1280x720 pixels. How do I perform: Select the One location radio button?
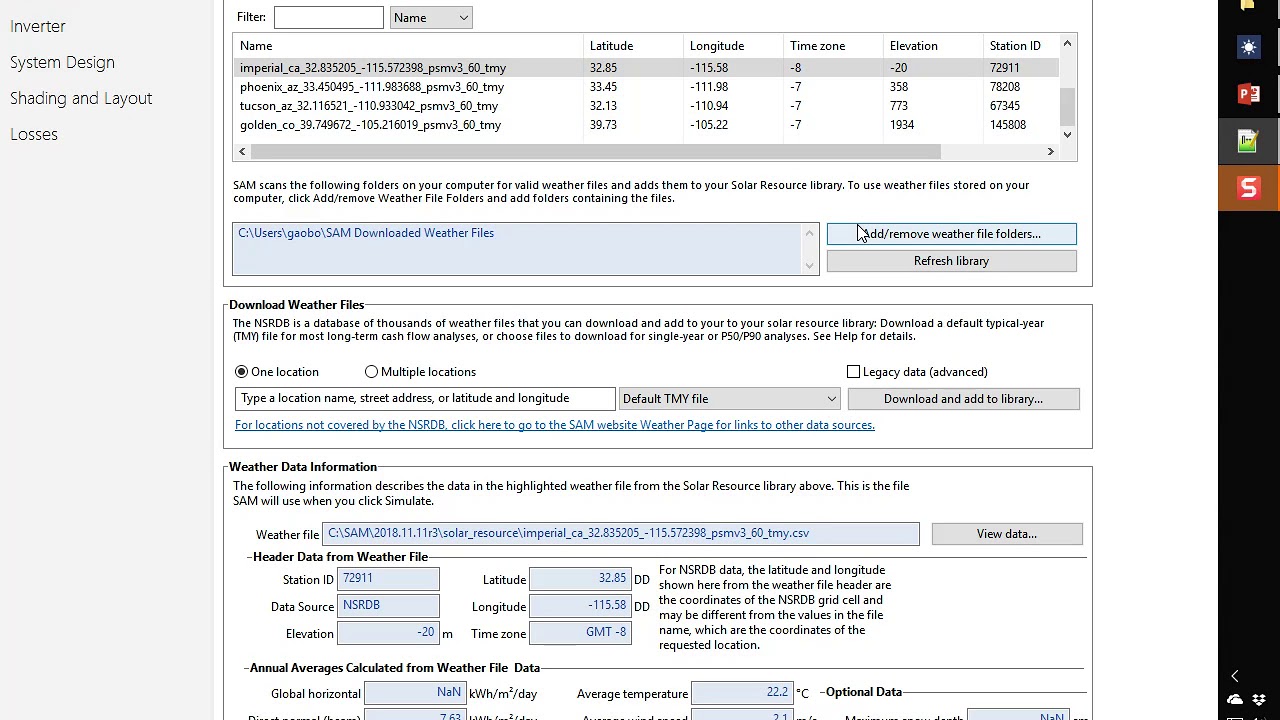[x=242, y=372]
